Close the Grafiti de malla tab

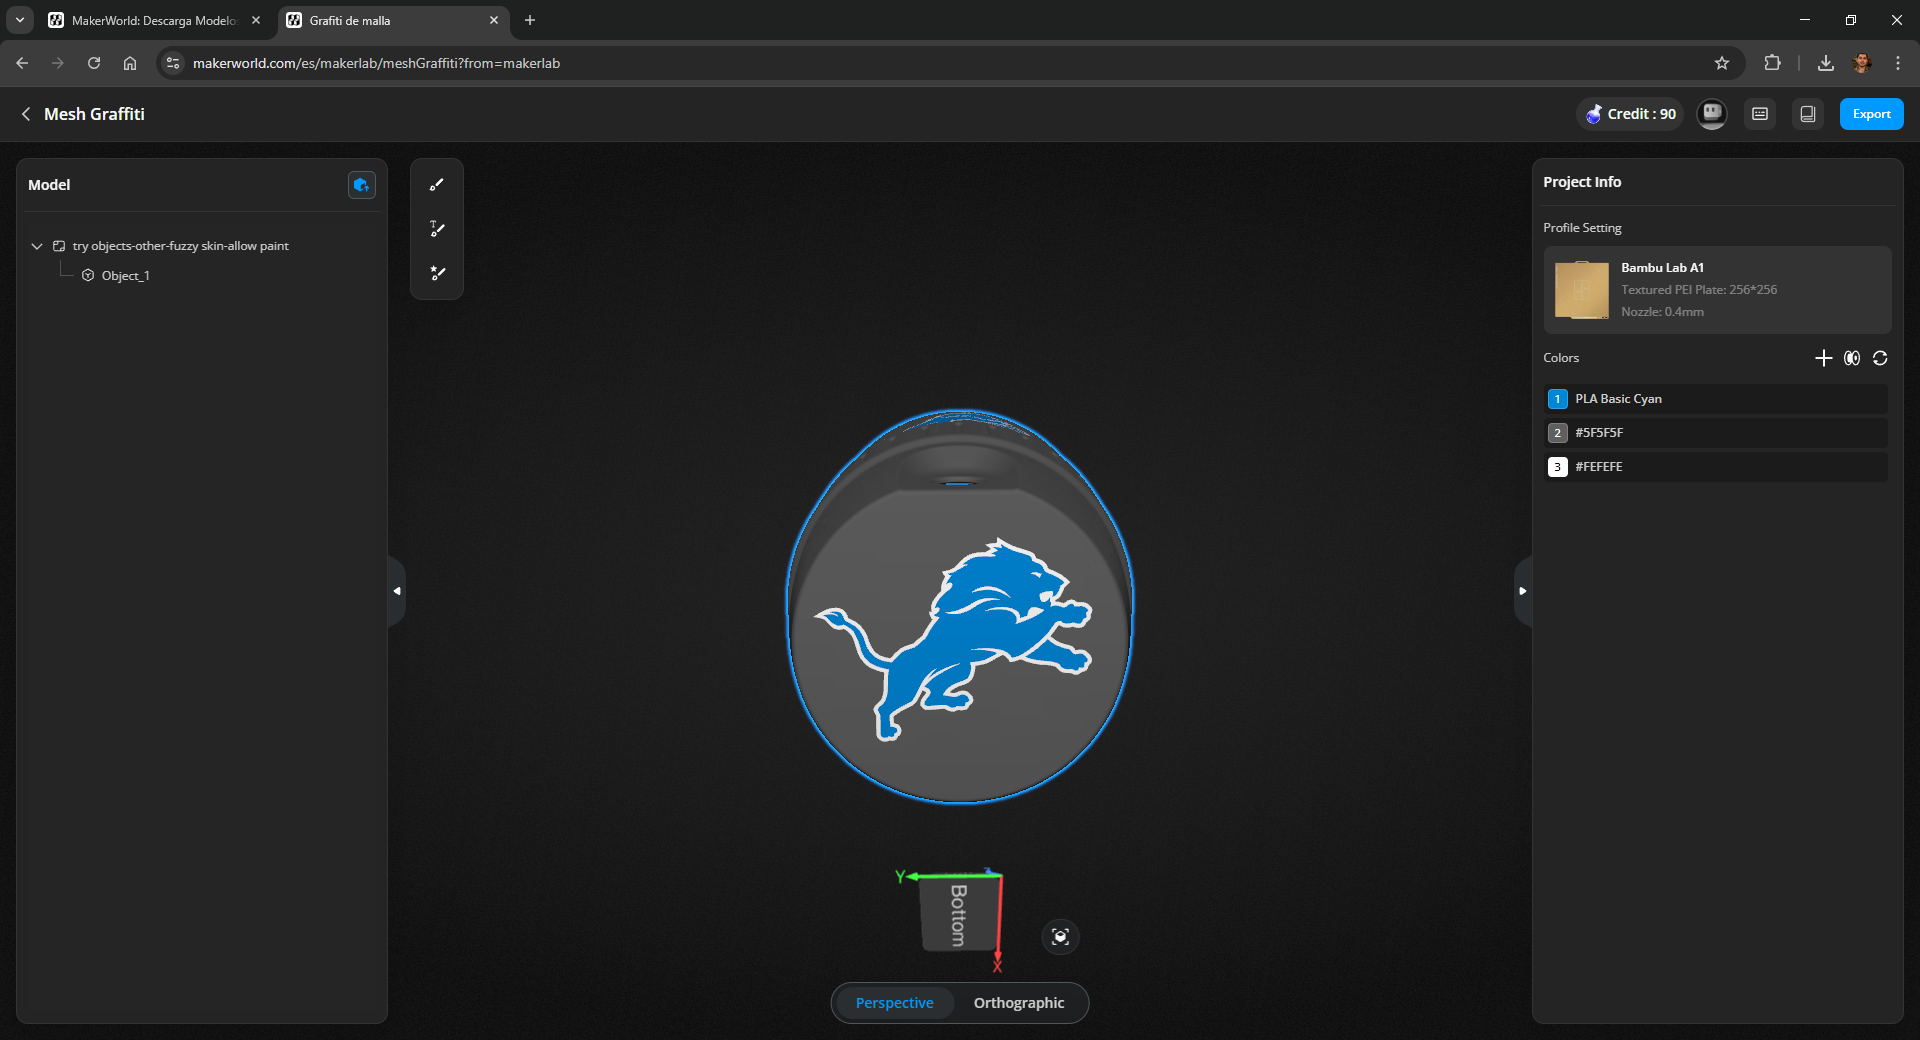pyautogui.click(x=494, y=20)
